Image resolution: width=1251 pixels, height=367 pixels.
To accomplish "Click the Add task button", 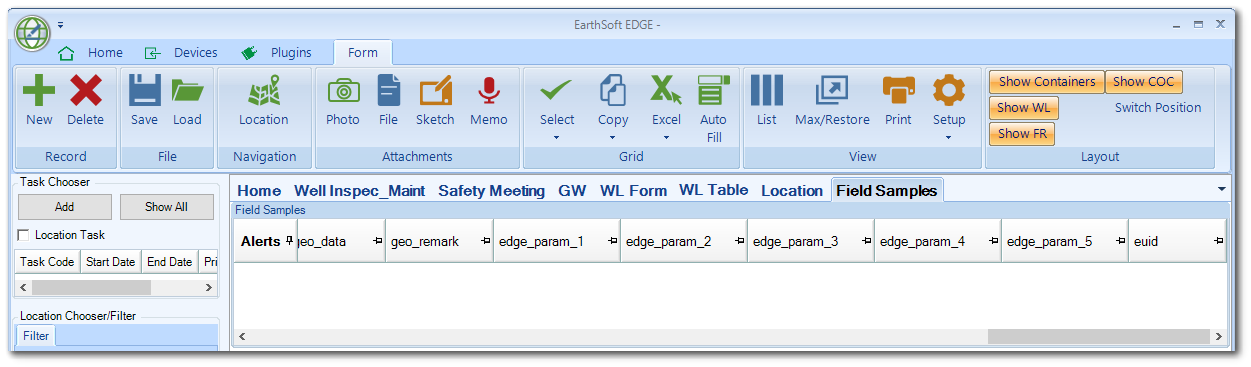I will click(x=65, y=207).
